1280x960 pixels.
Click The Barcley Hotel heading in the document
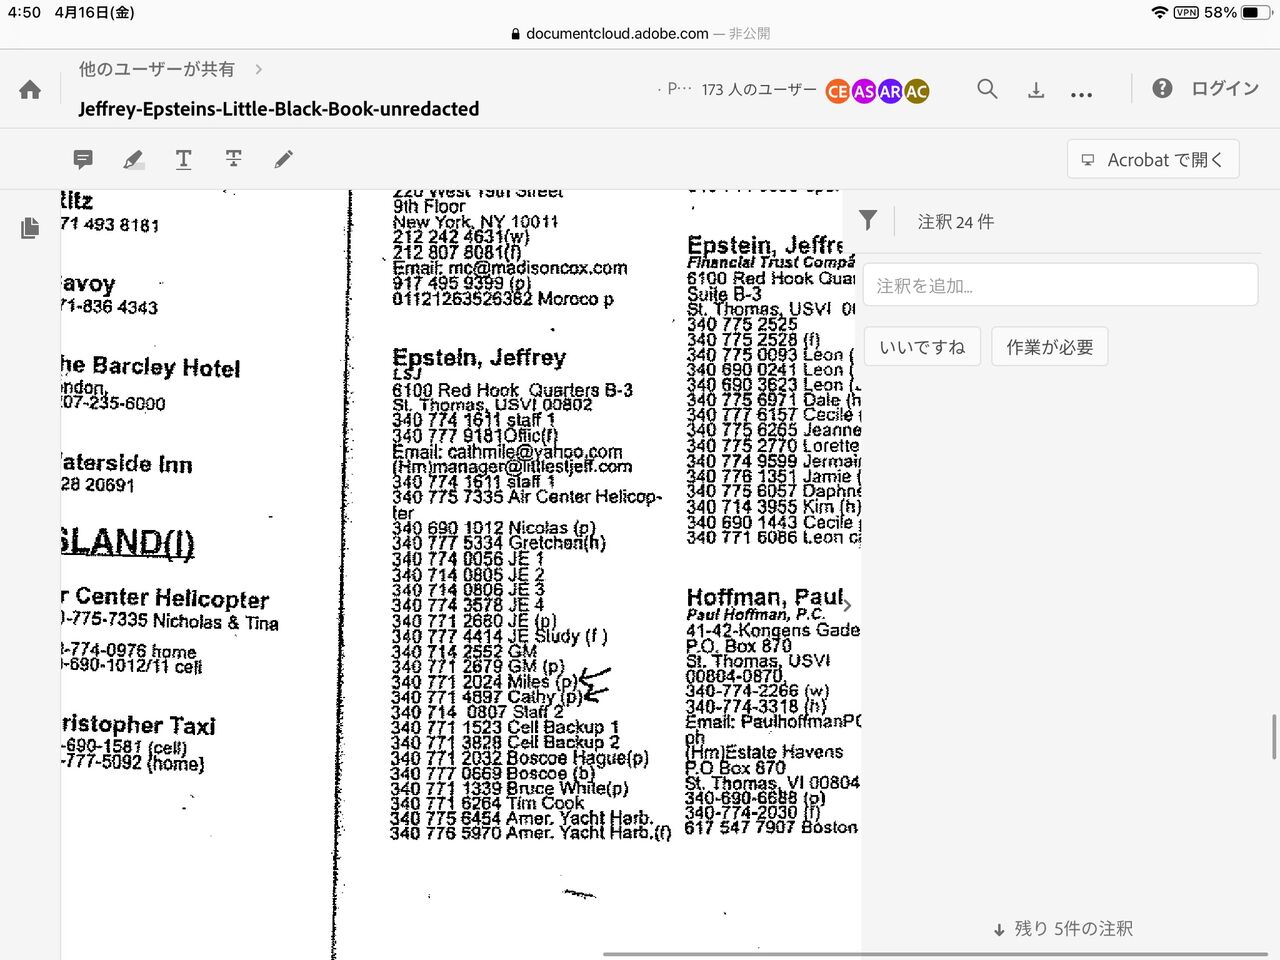(150, 367)
